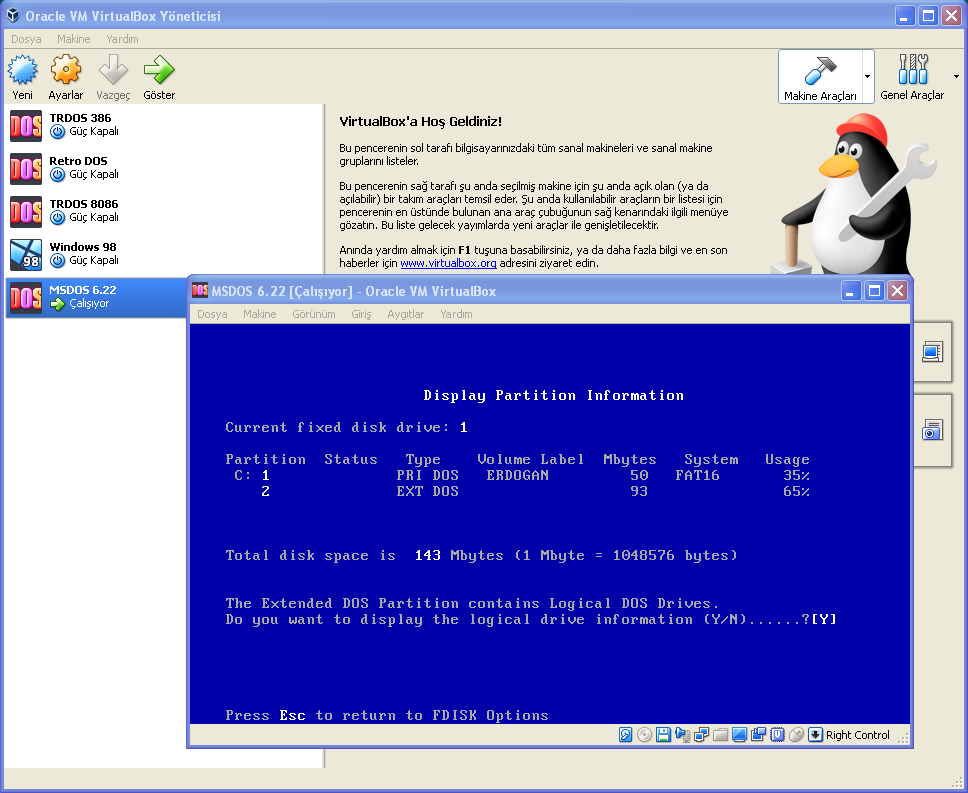The height and width of the screenshot is (793, 968).
Task: Click the CPU virtualization chip indicator
Action: coord(777,734)
